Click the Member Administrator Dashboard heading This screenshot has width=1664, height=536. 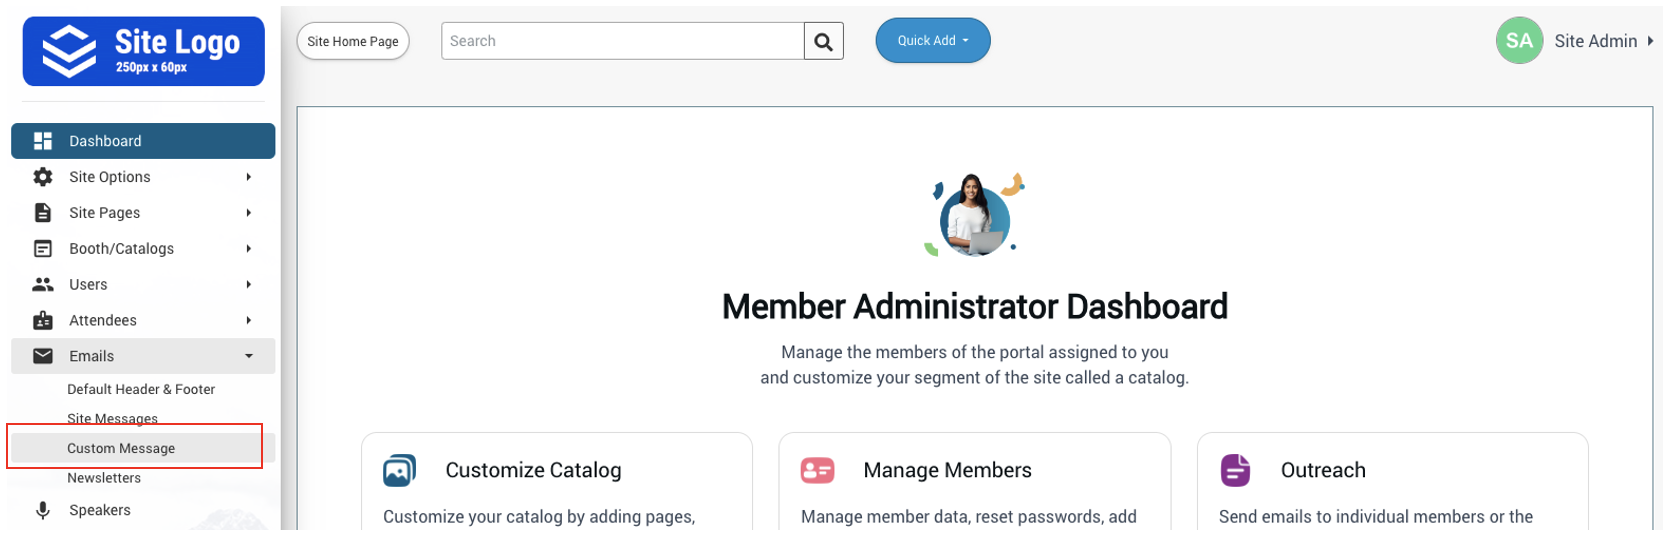(x=975, y=306)
